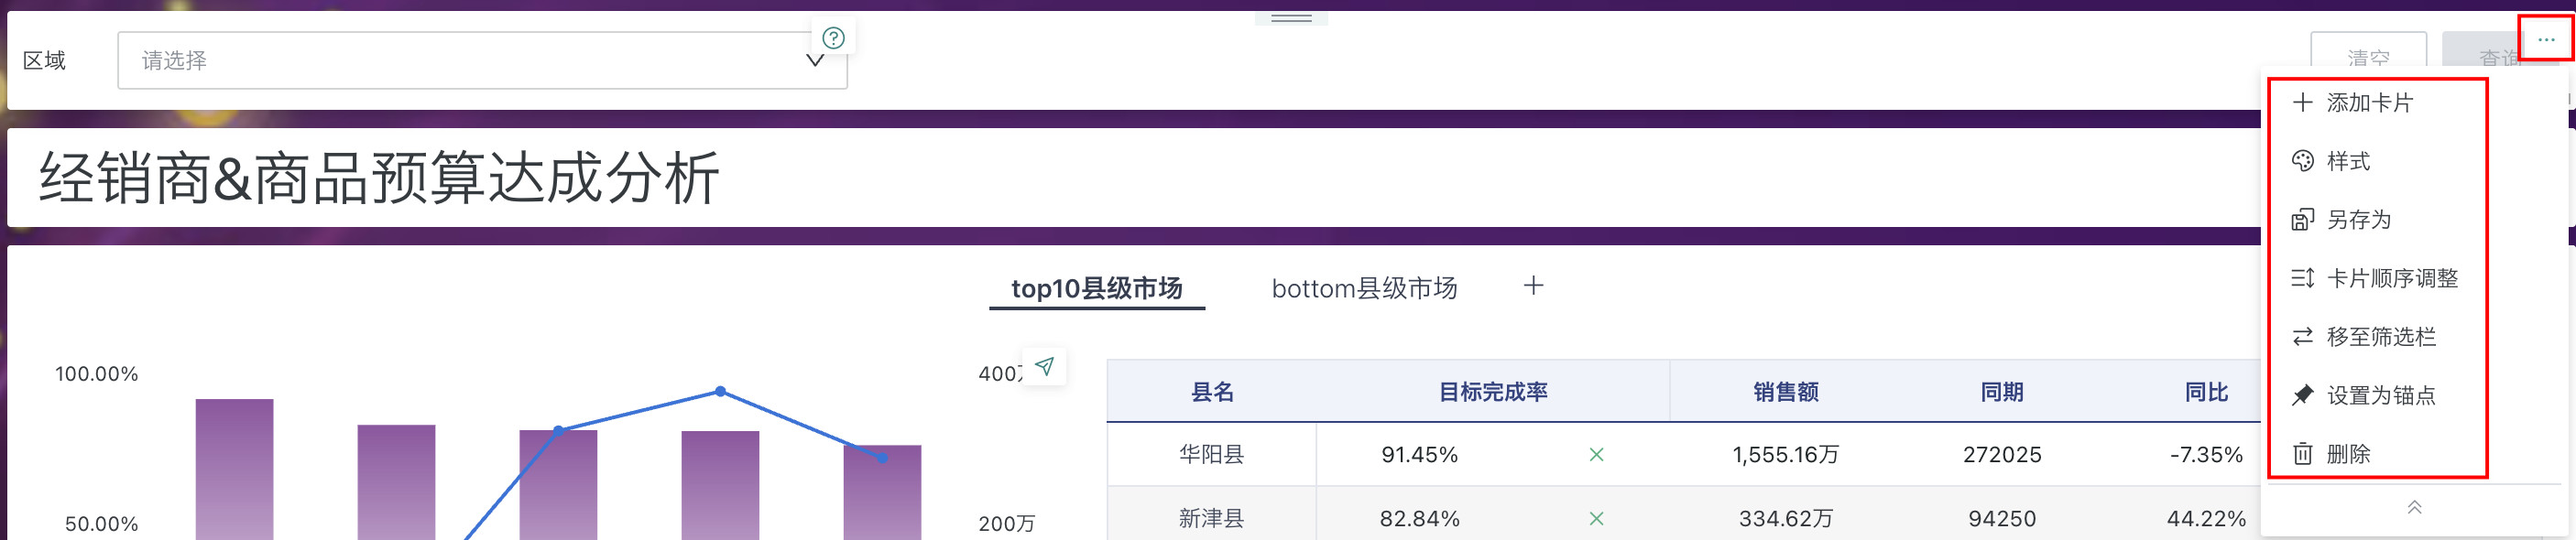Click the 华阳县 table cell

[1211, 454]
